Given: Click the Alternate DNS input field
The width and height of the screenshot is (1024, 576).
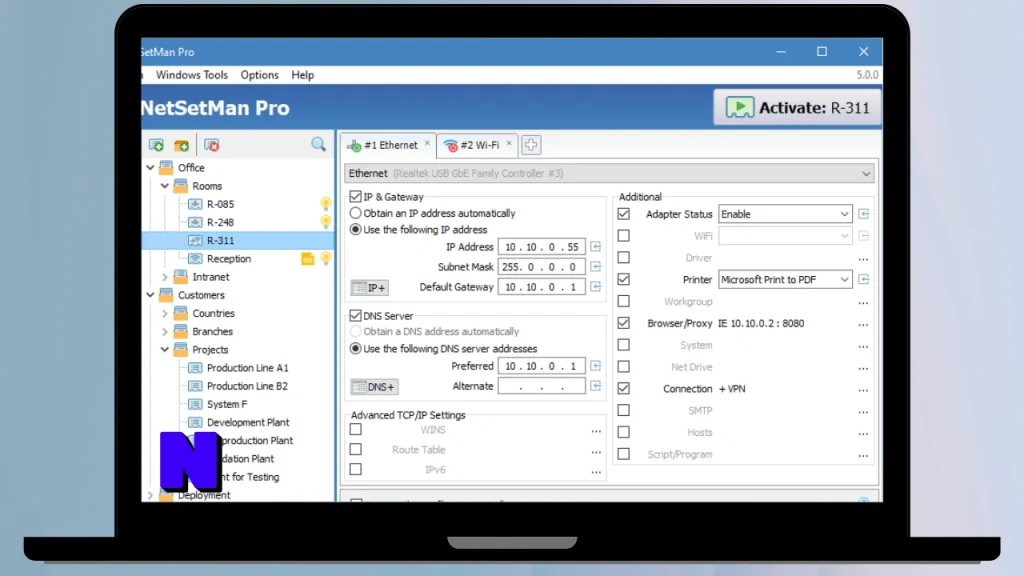Looking at the screenshot, I should coord(541,386).
